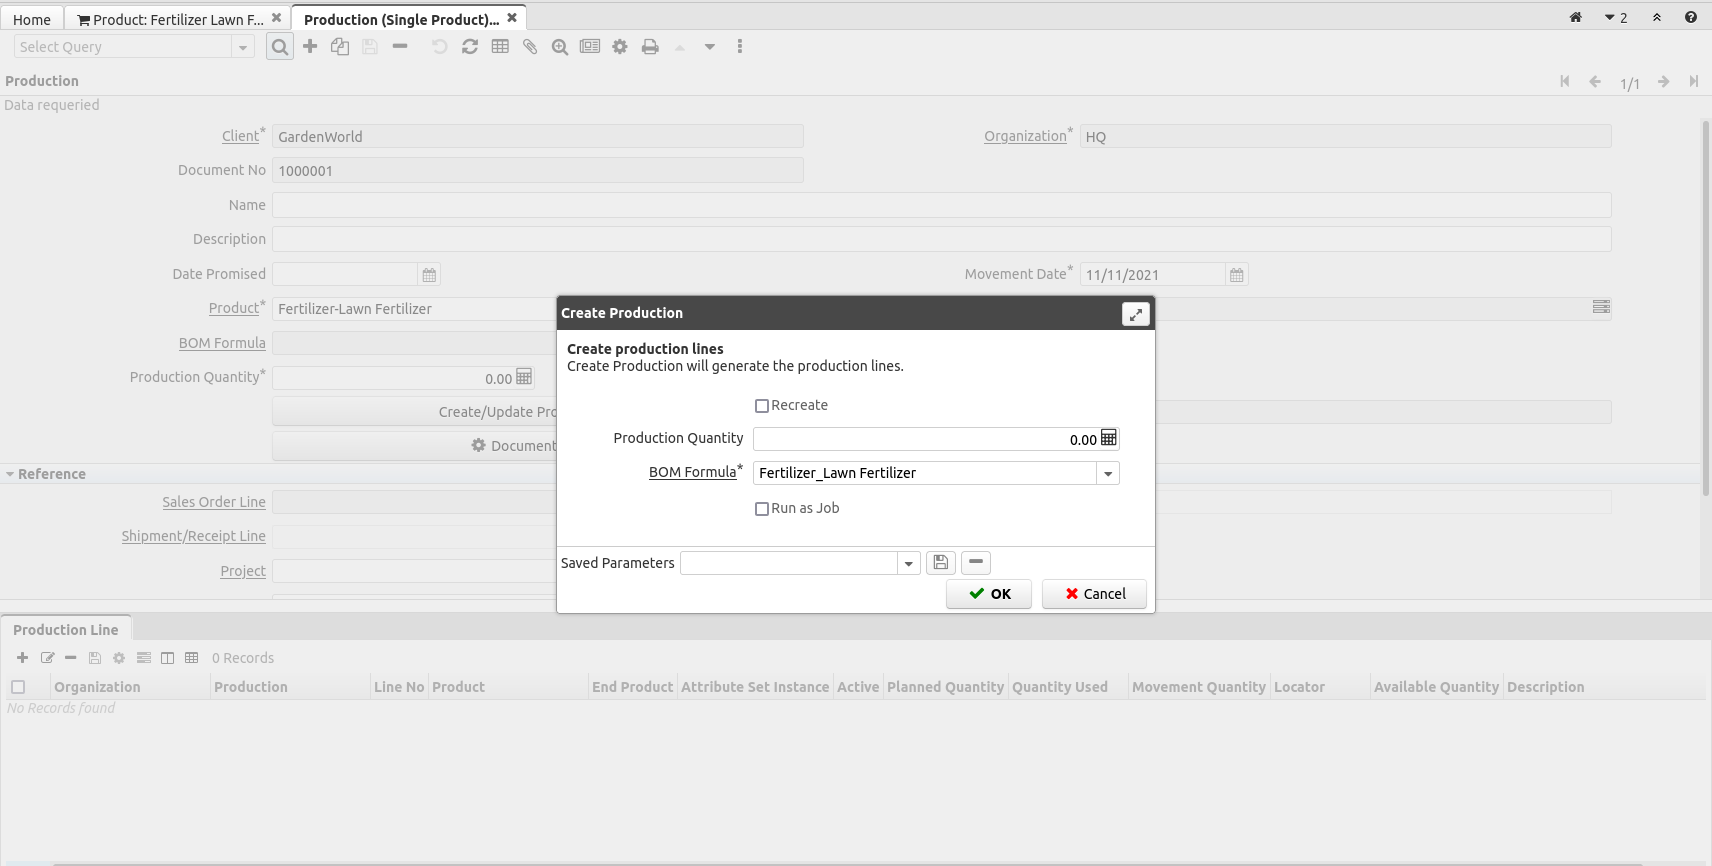Tick the select-all checkbox in Production Line grid
Image resolution: width=1712 pixels, height=866 pixels.
18,687
